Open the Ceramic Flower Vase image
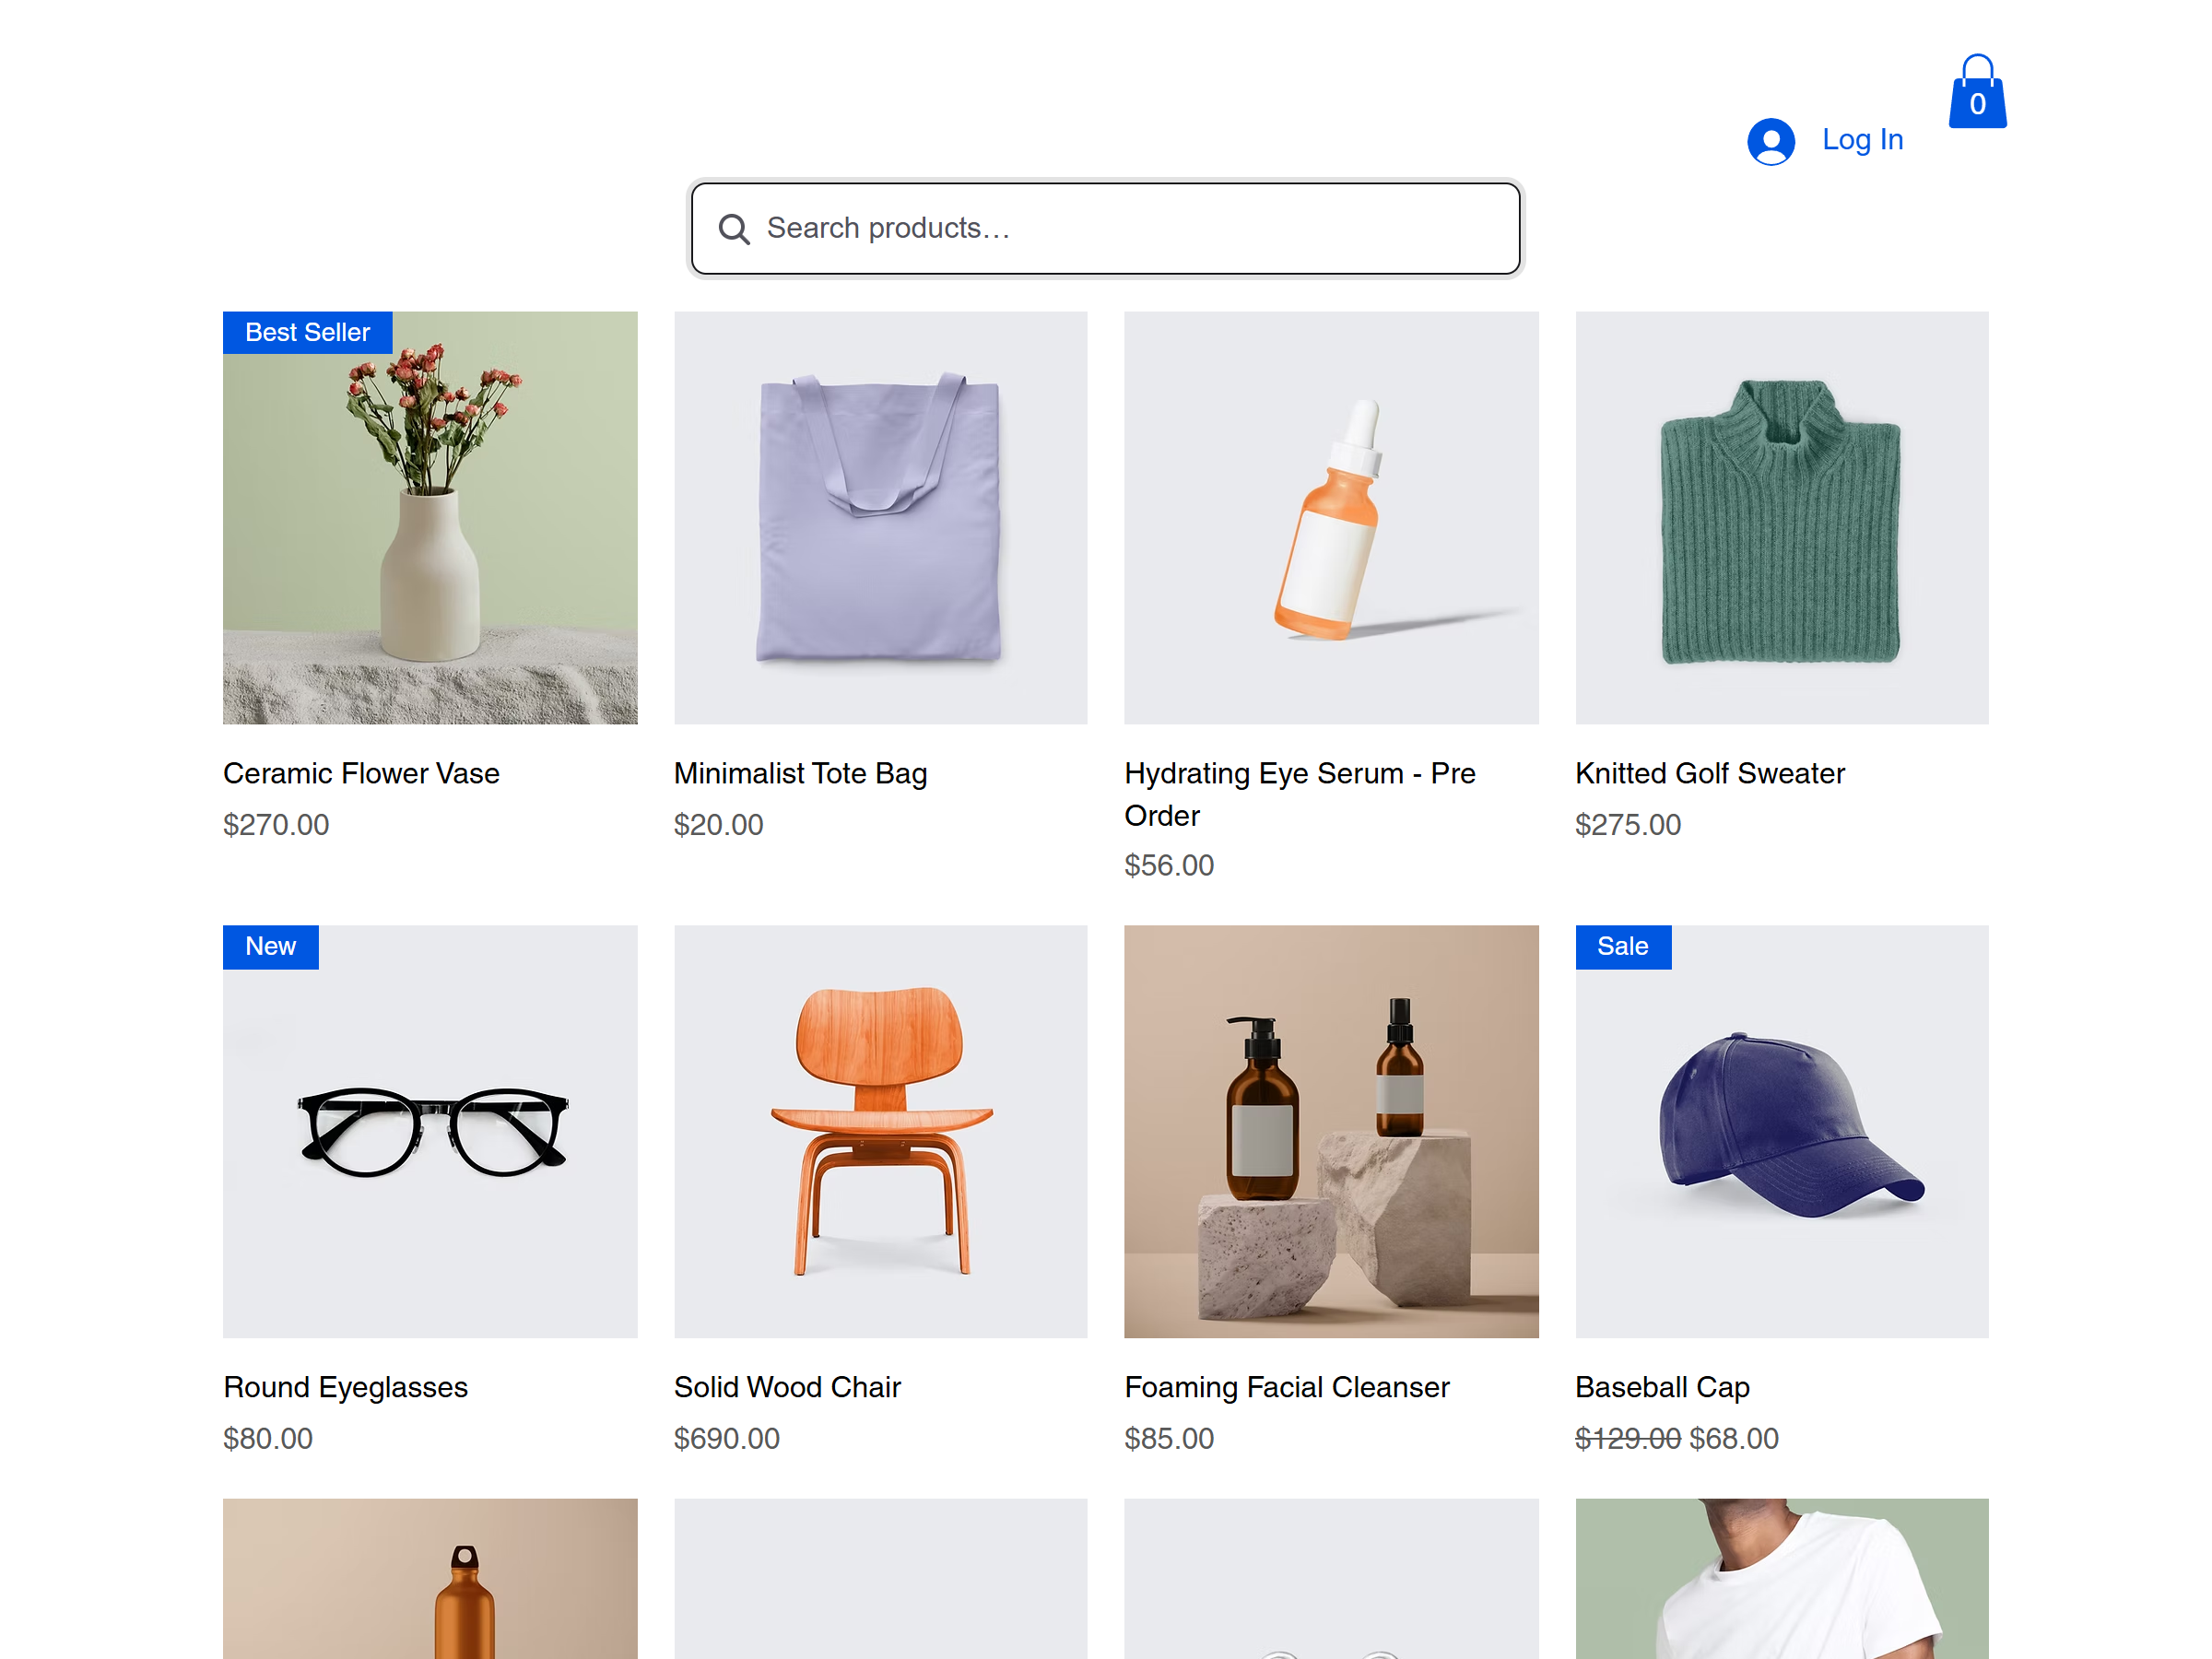 click(430, 518)
